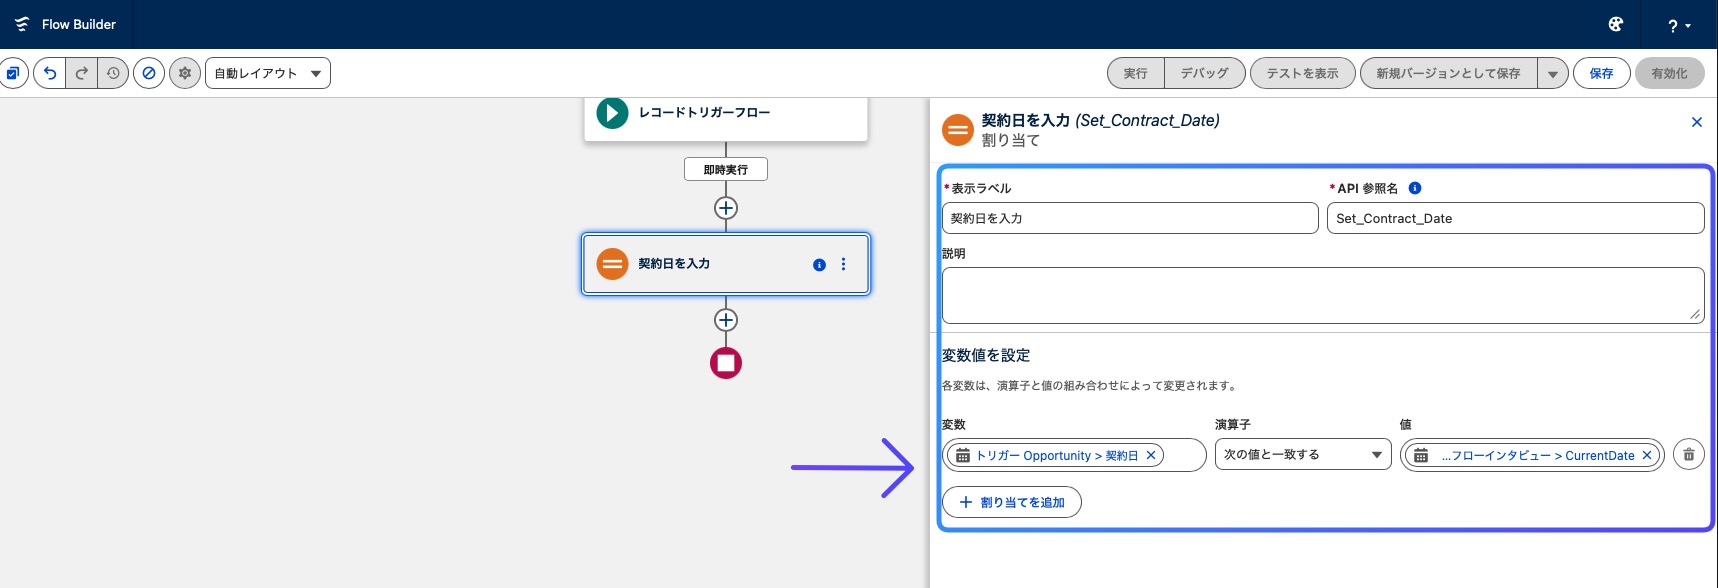Expand the save options dropdown arrow
1718x588 pixels.
click(1552, 74)
